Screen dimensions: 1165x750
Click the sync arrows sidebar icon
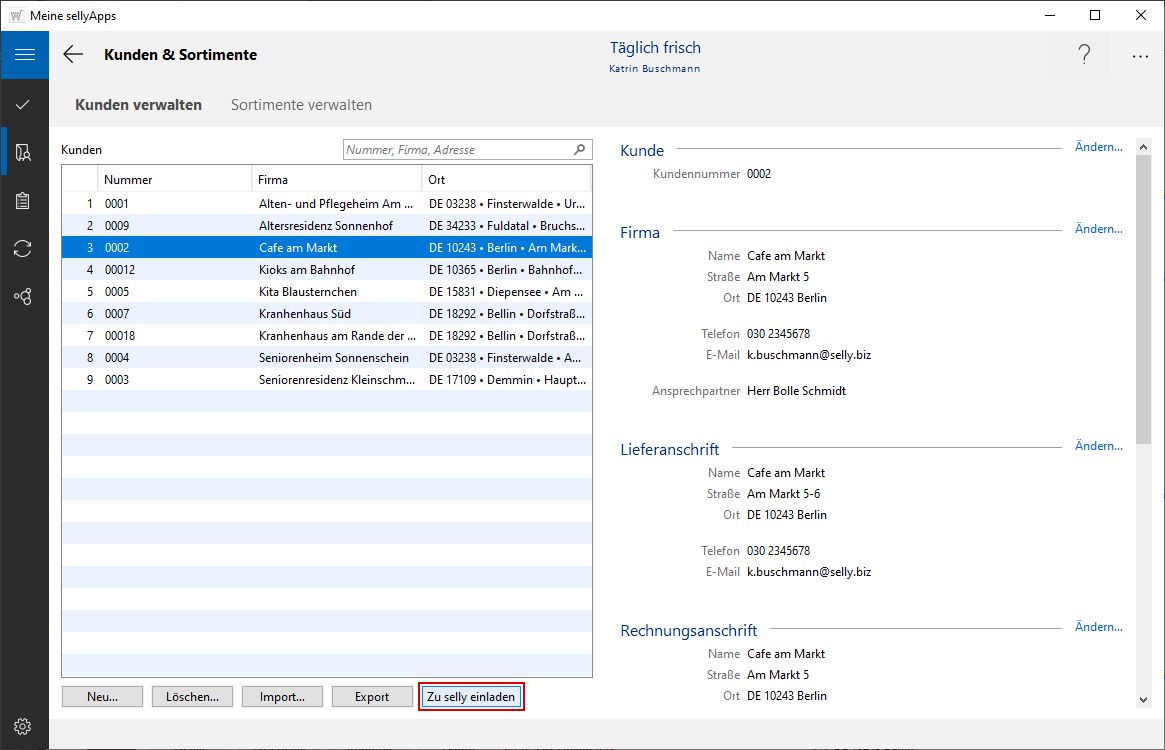(23, 249)
